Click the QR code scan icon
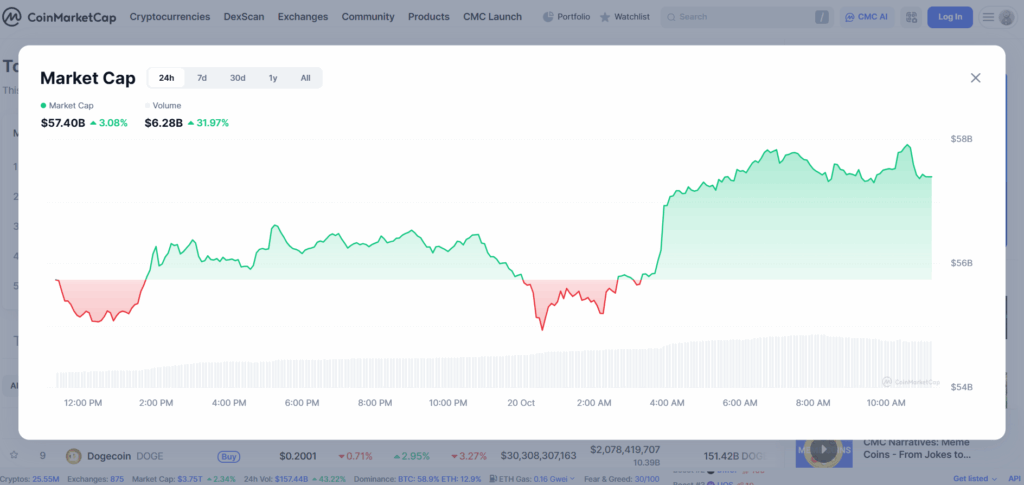 pos(912,17)
